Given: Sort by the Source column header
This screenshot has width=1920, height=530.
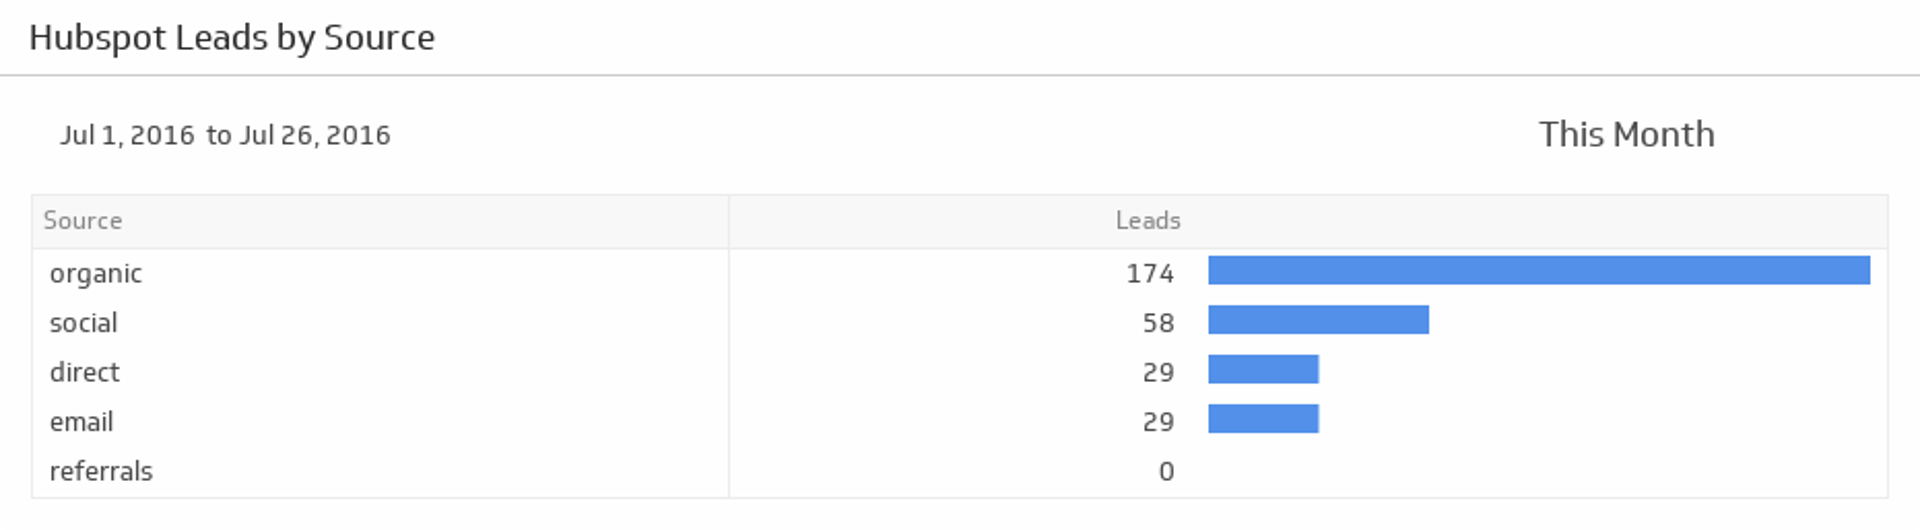Looking at the screenshot, I should click(x=83, y=221).
